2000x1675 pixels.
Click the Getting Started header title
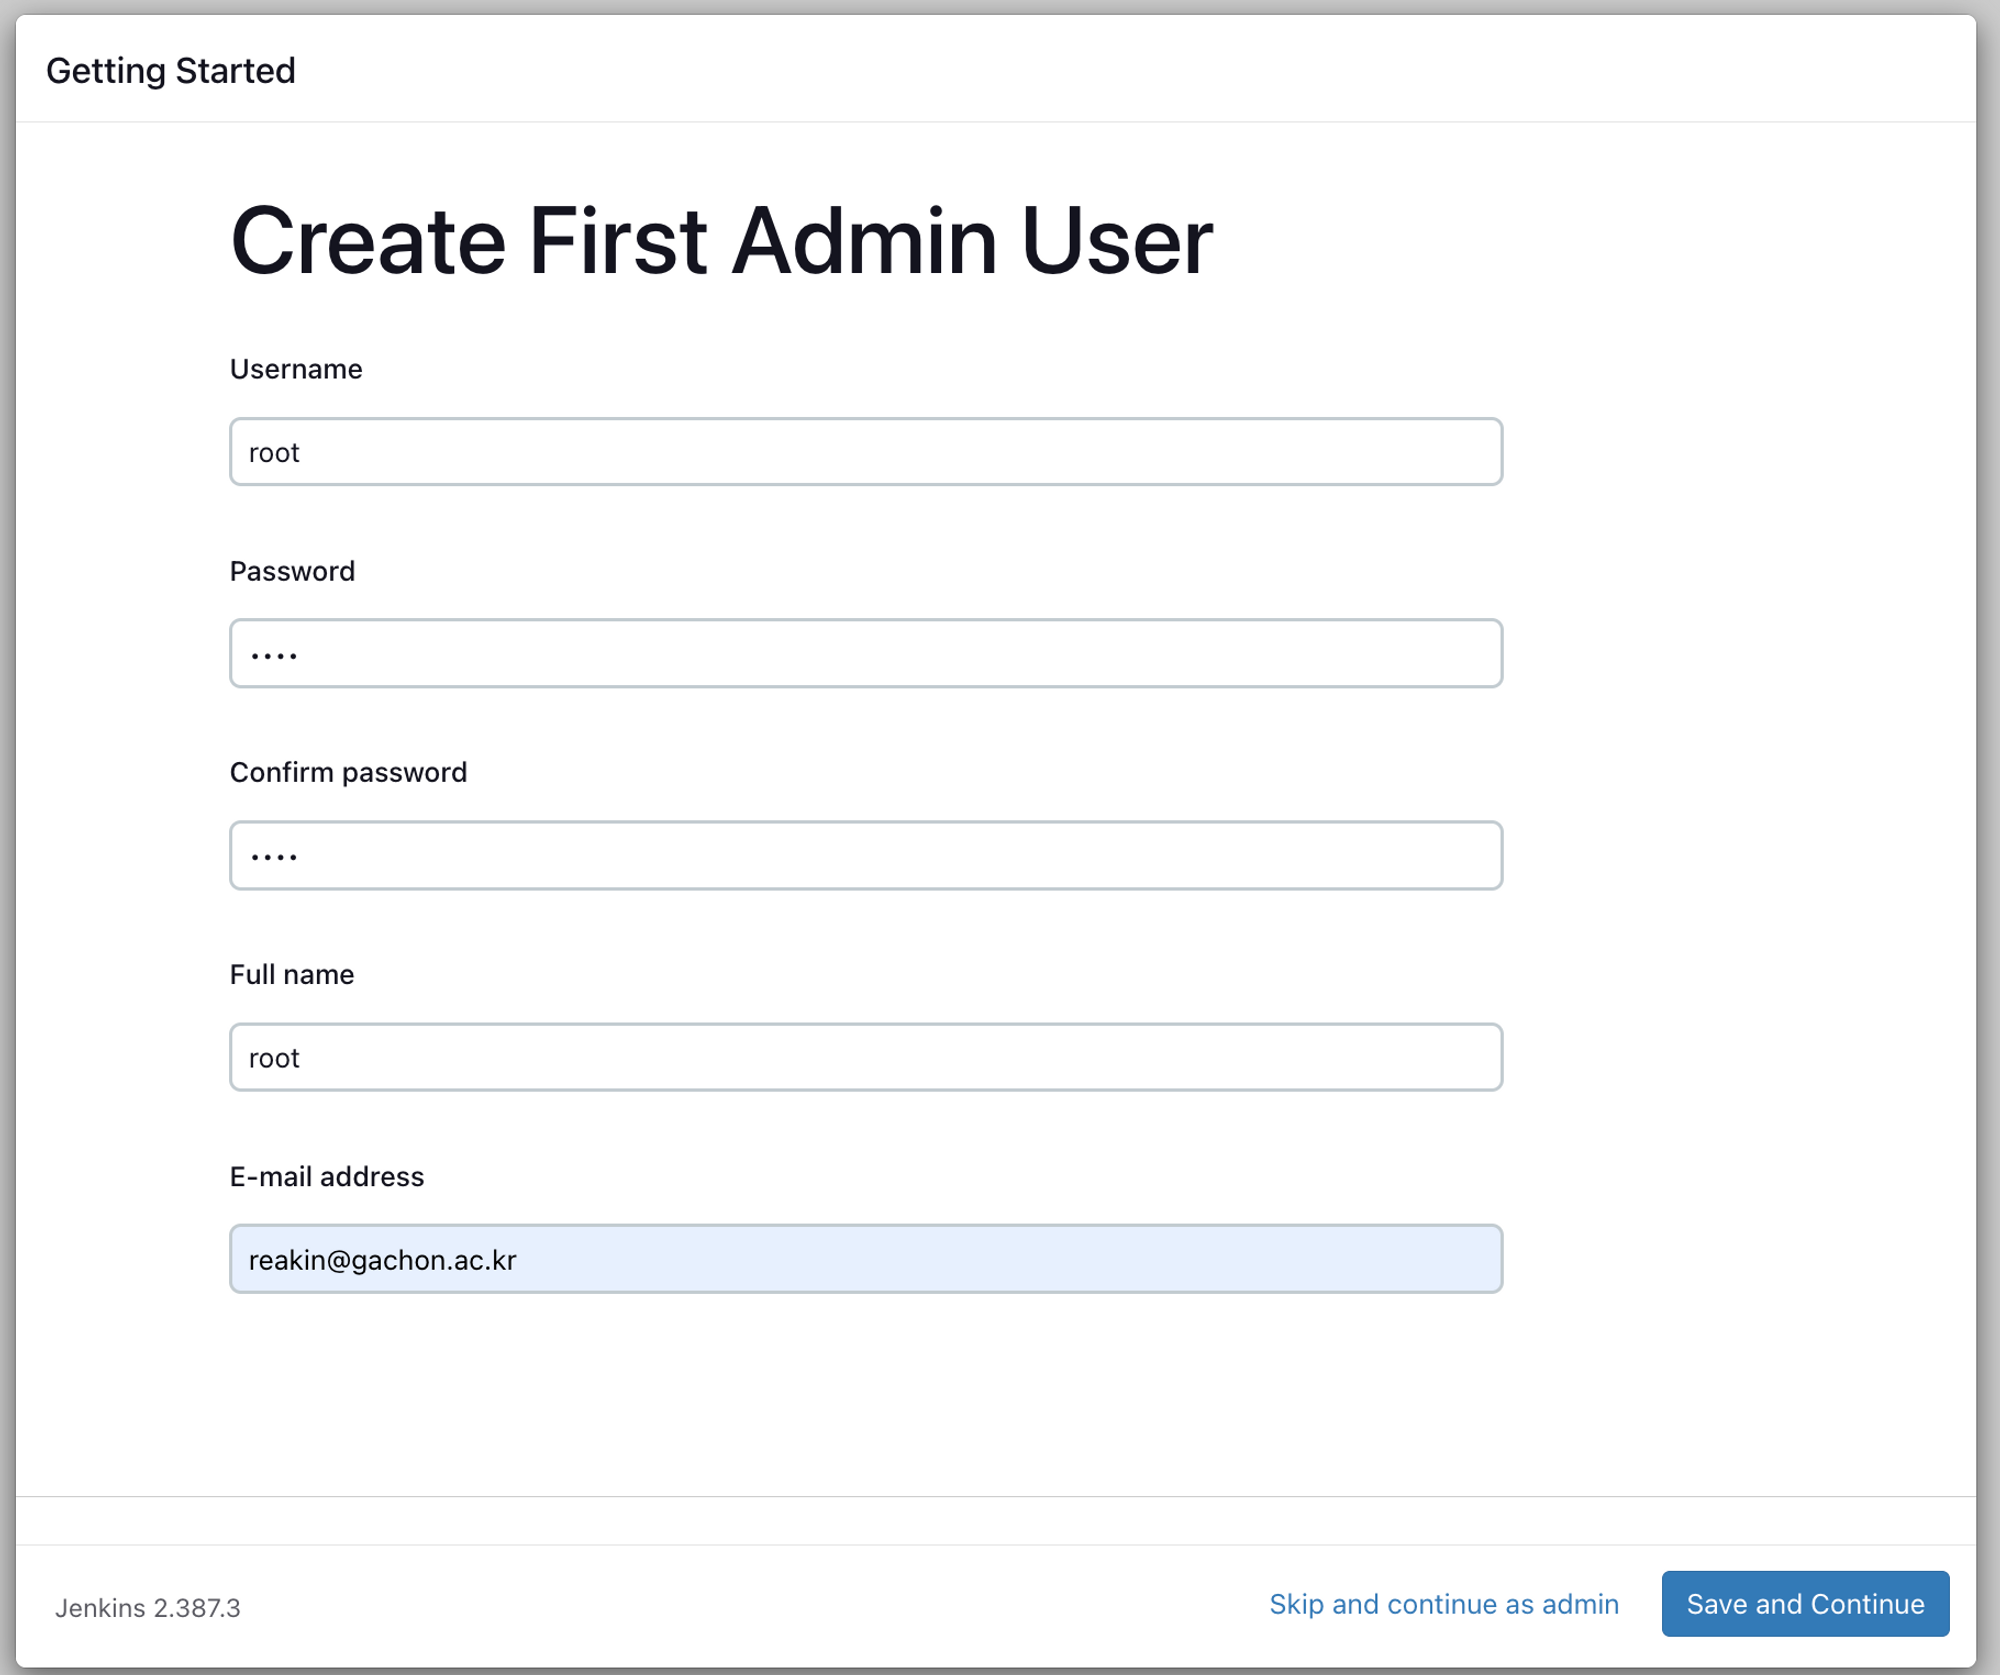coord(171,71)
